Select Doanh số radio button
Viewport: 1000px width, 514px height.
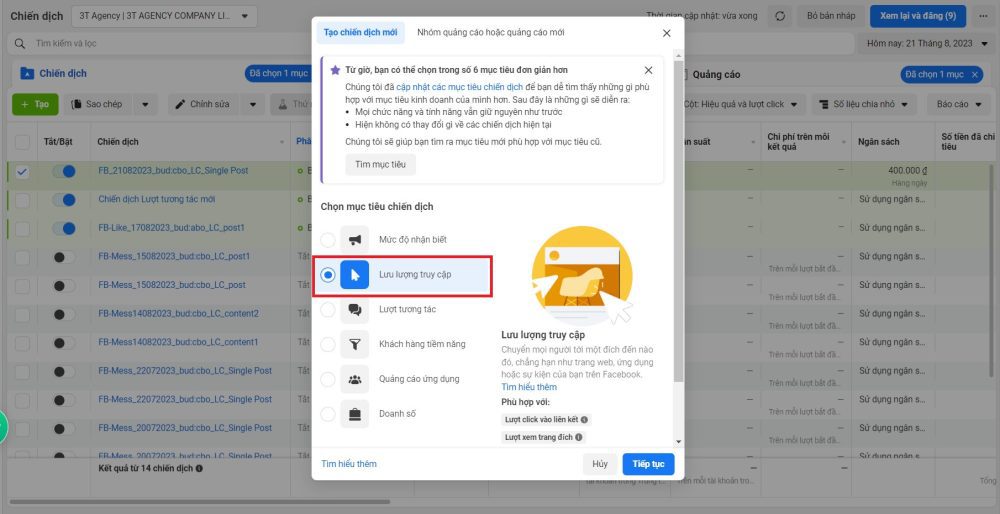pos(328,414)
